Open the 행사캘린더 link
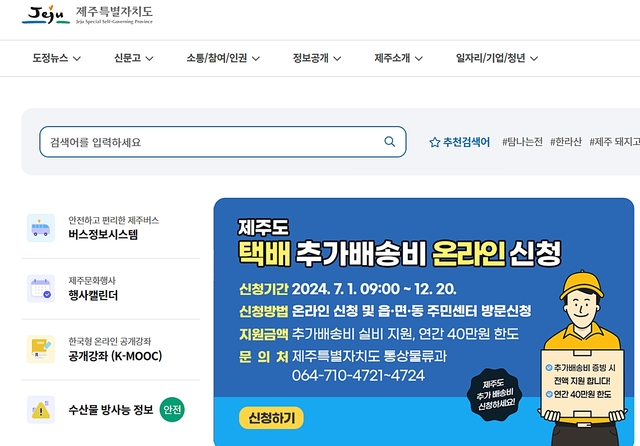 pyautogui.click(x=93, y=295)
